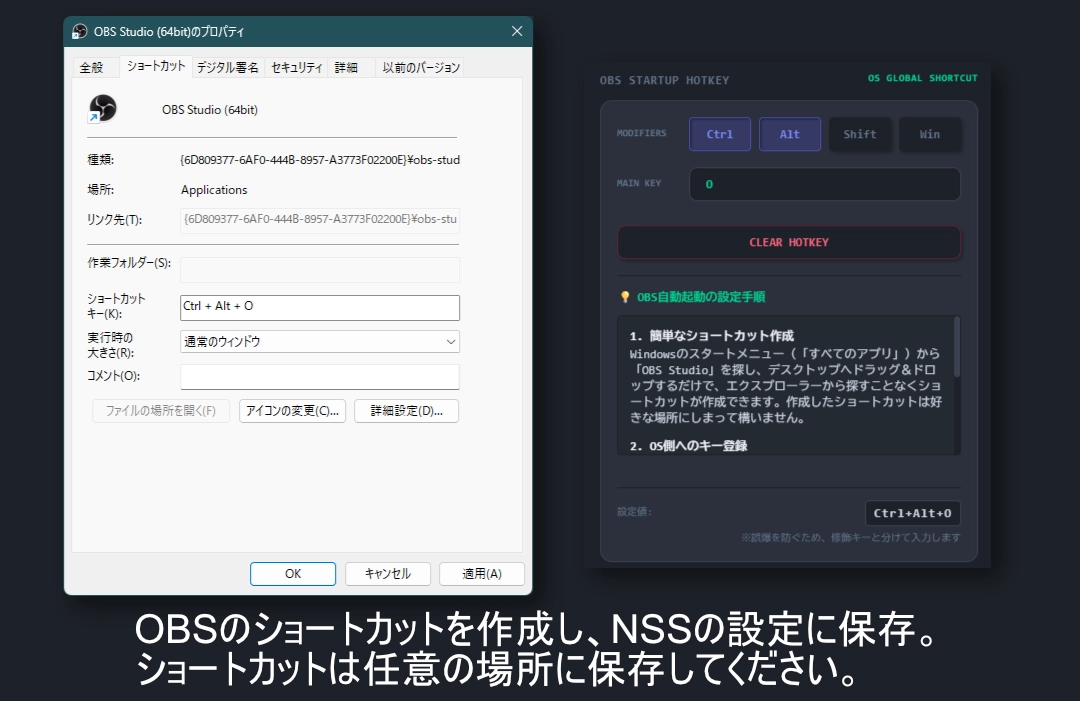Click the 2. OS側へのキー登録 heading
Image resolution: width=1080 pixels, height=701 pixels.
coord(688,446)
